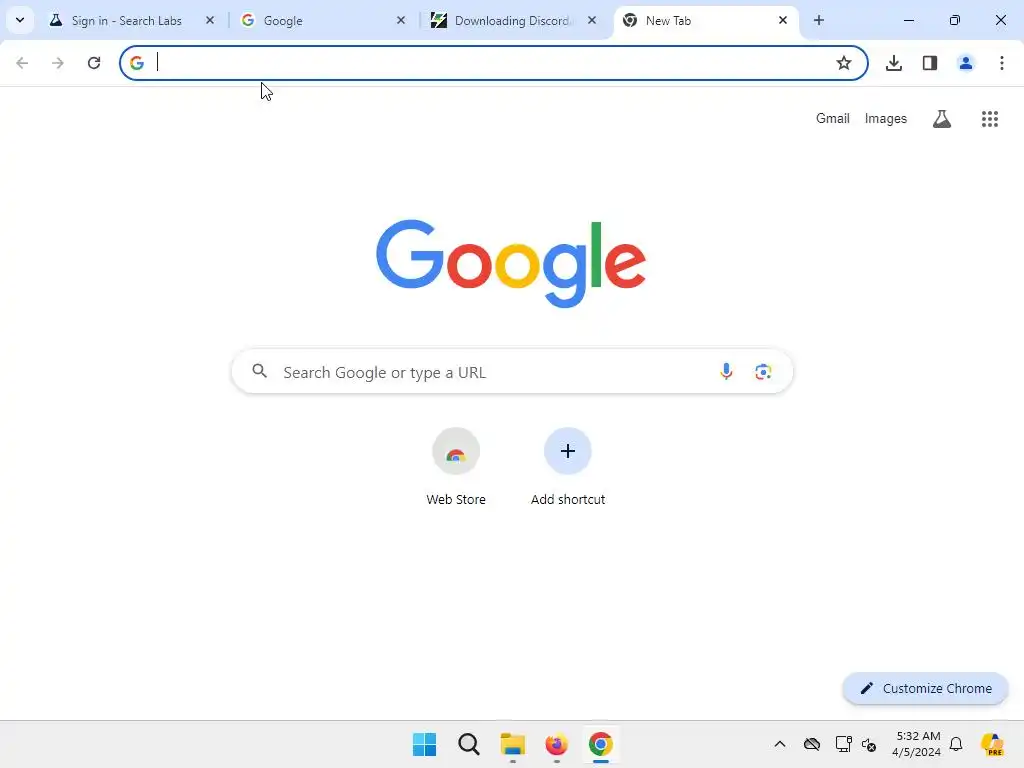Close the New Tab tab
The width and height of the screenshot is (1024, 768).
pyautogui.click(x=783, y=21)
